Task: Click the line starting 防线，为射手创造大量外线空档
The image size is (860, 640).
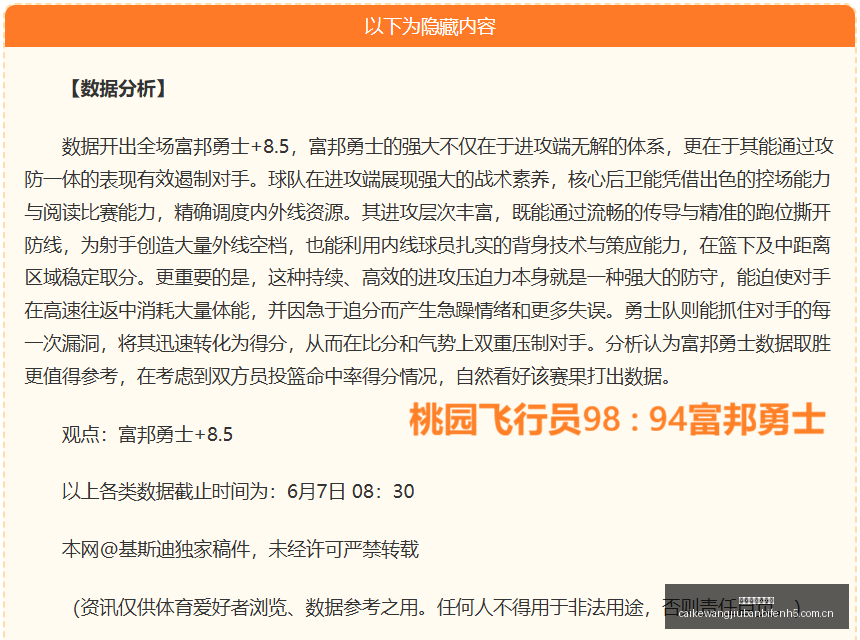Action: point(427,245)
